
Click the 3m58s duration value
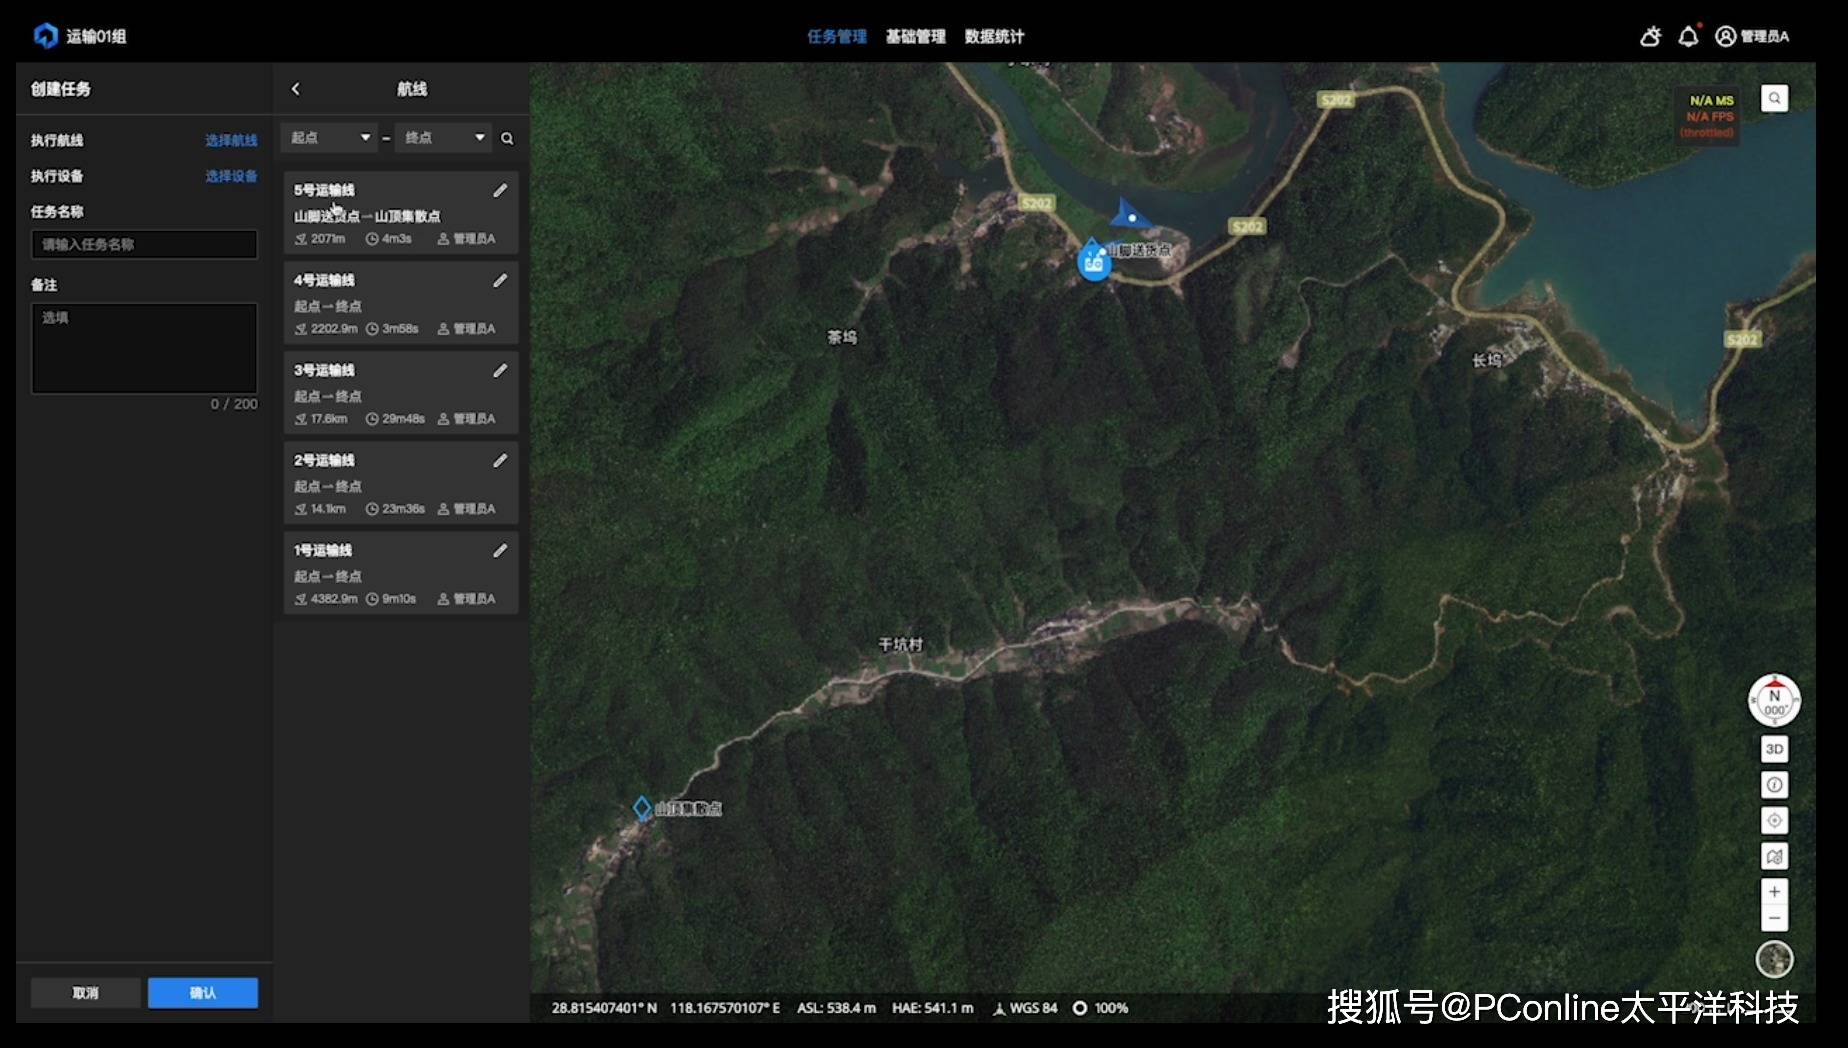pos(400,329)
